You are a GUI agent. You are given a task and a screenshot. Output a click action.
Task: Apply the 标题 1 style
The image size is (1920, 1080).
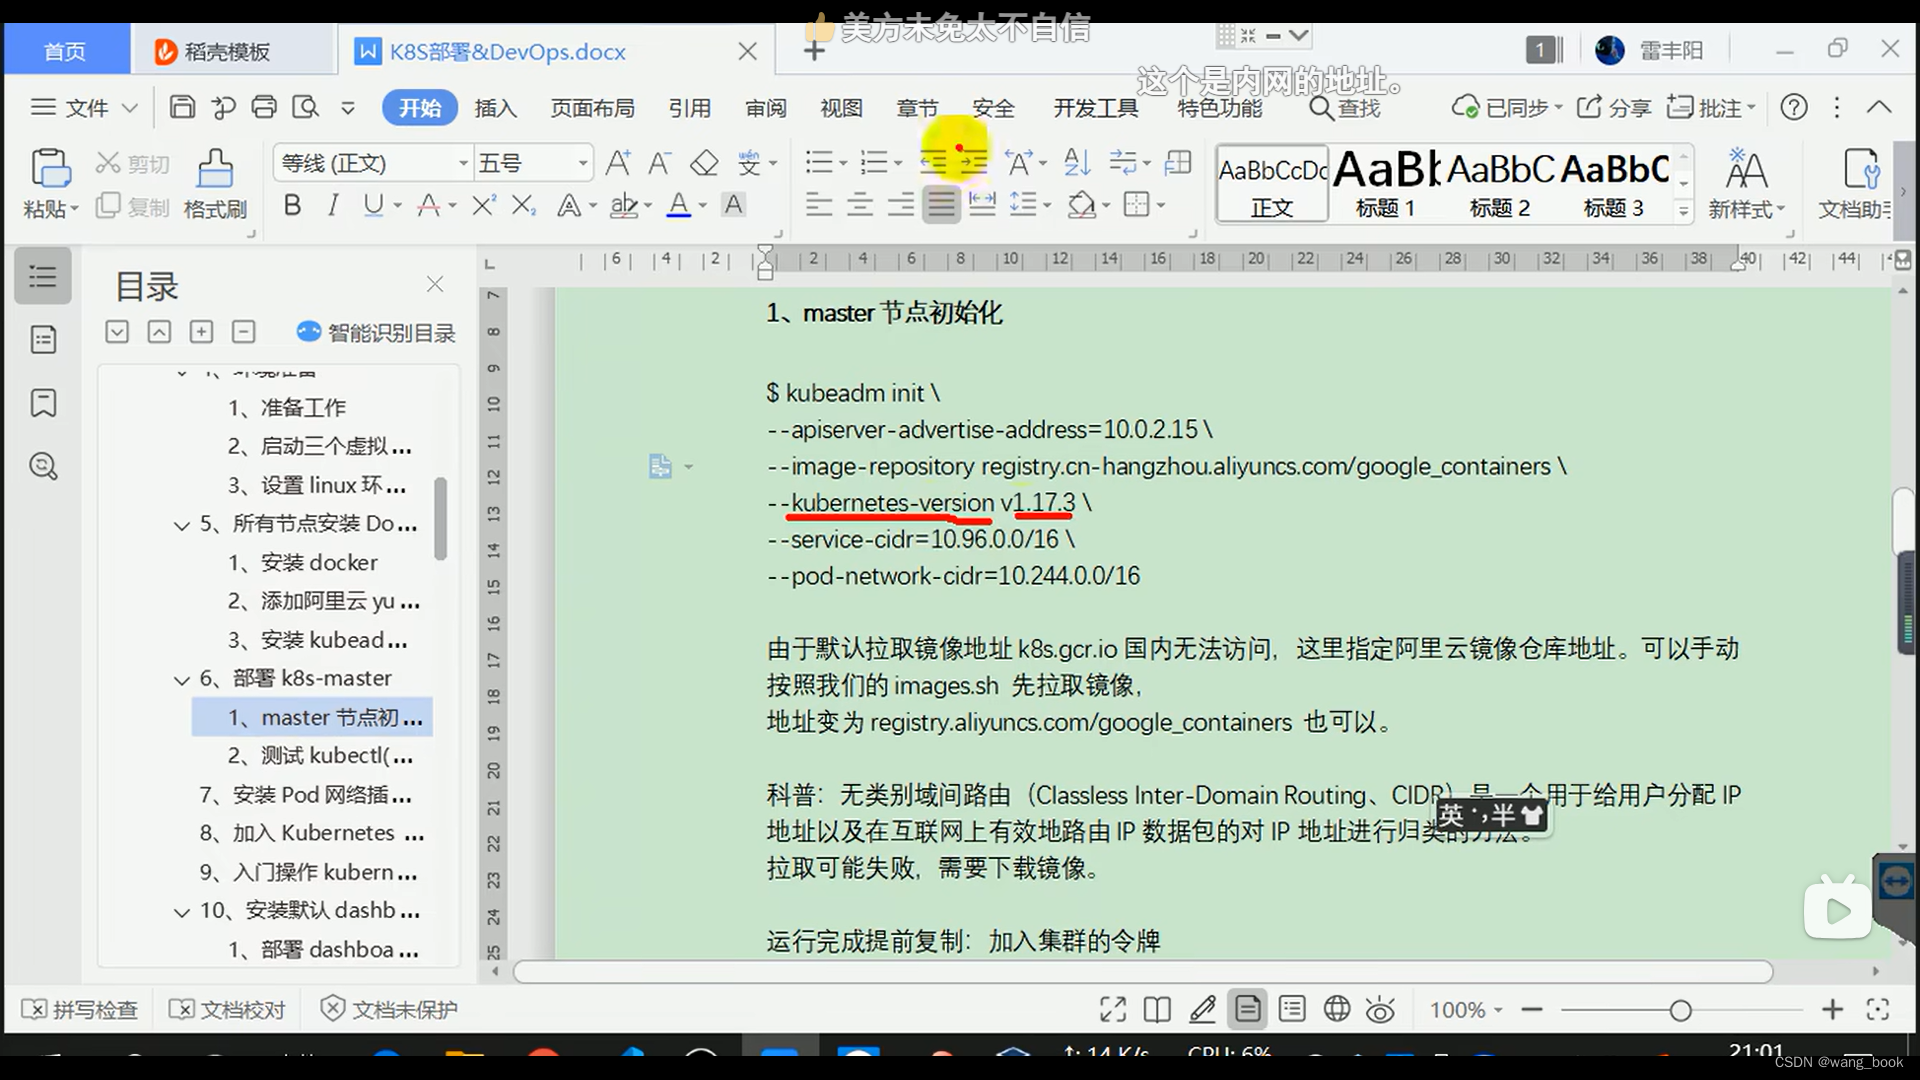1385,182
